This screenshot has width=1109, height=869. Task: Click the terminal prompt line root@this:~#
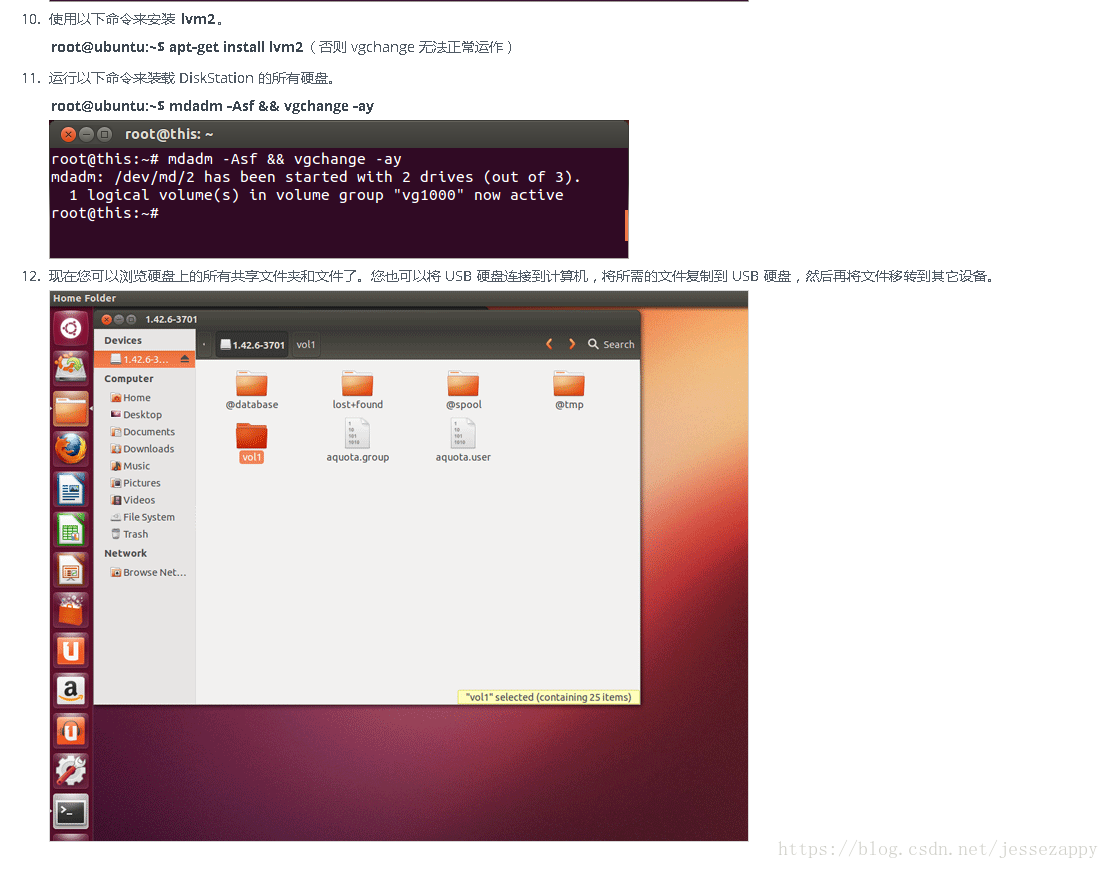click(105, 213)
